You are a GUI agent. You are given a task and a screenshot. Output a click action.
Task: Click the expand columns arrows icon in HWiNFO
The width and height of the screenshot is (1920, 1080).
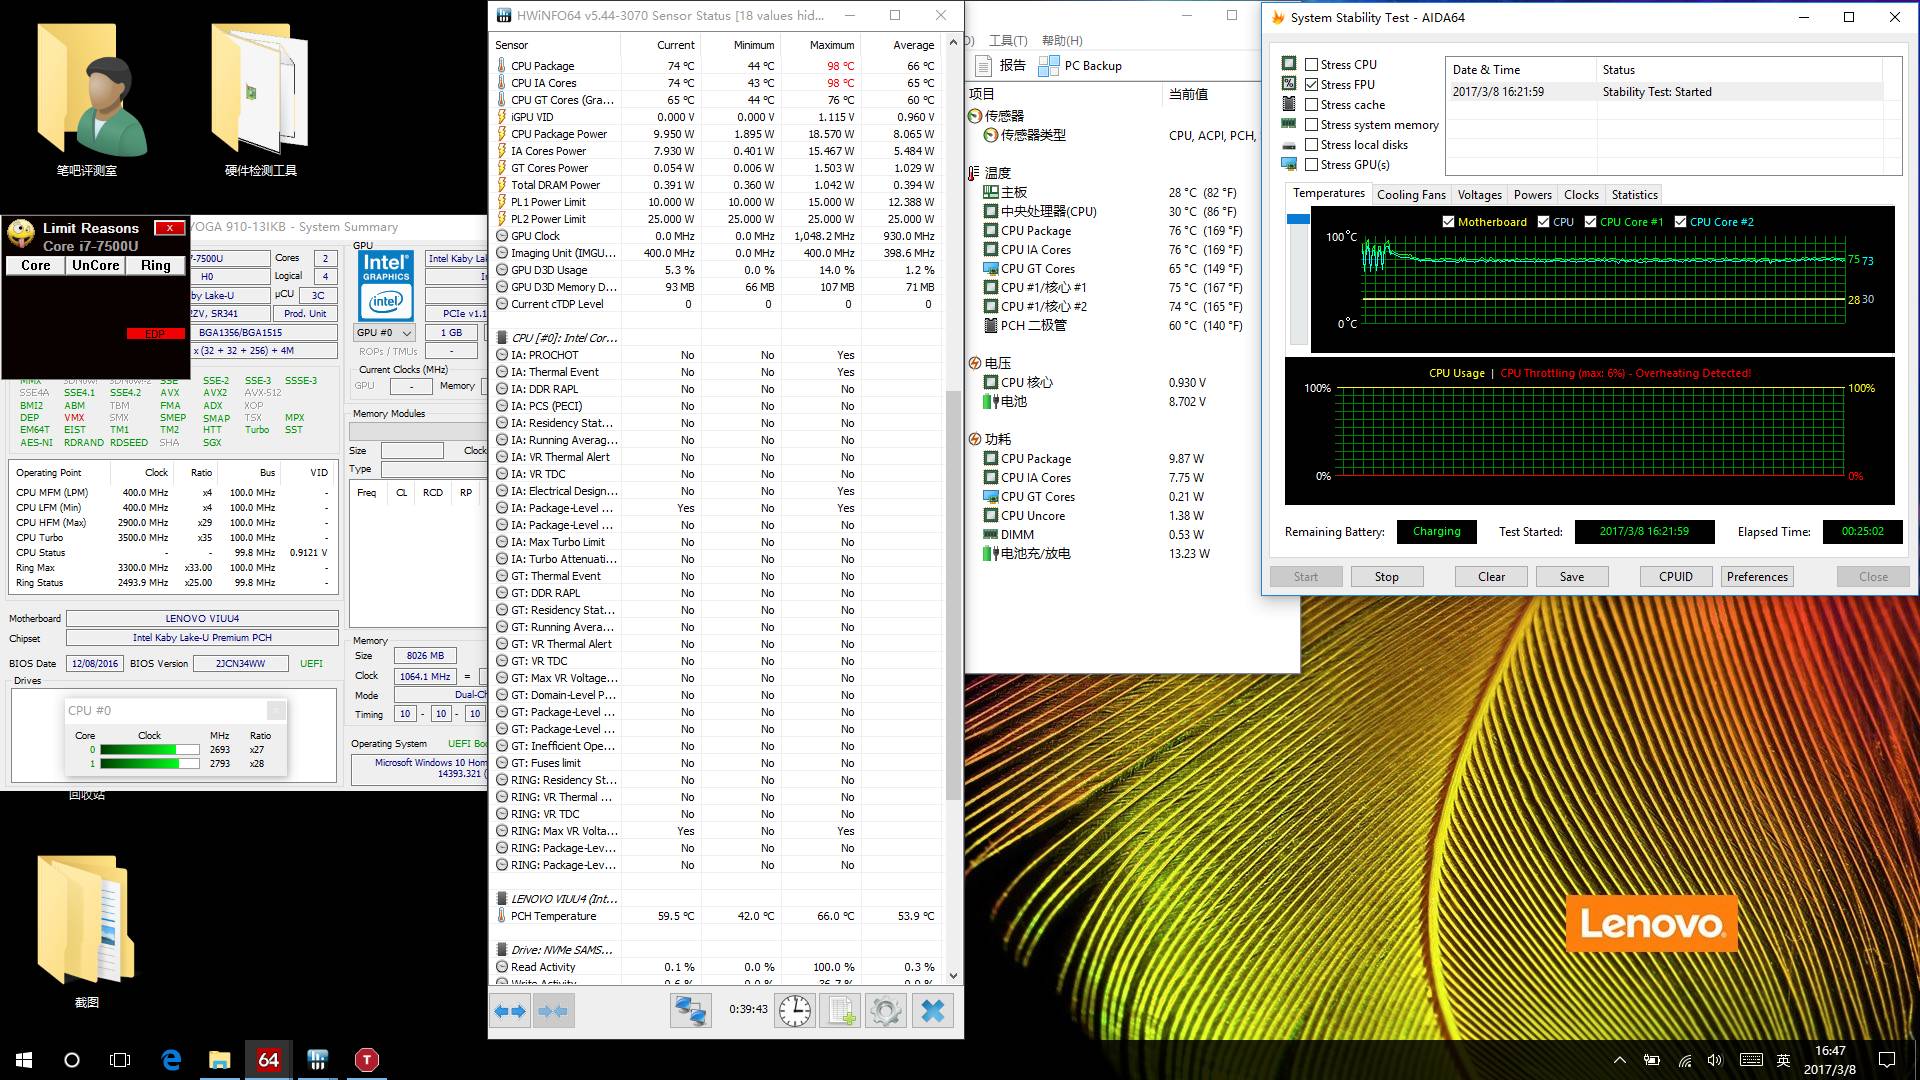coord(510,1011)
